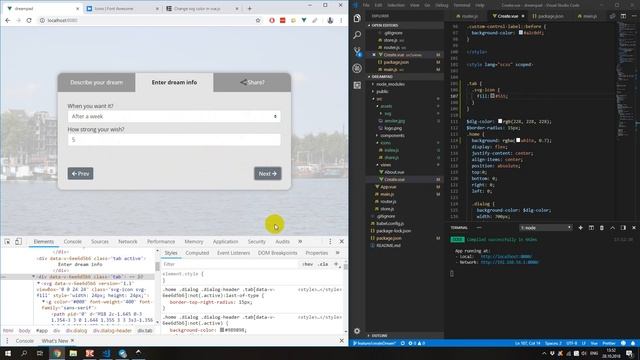This screenshot has width=640, height=360.
Task: Open the Computed styles tab
Action: 197,253
